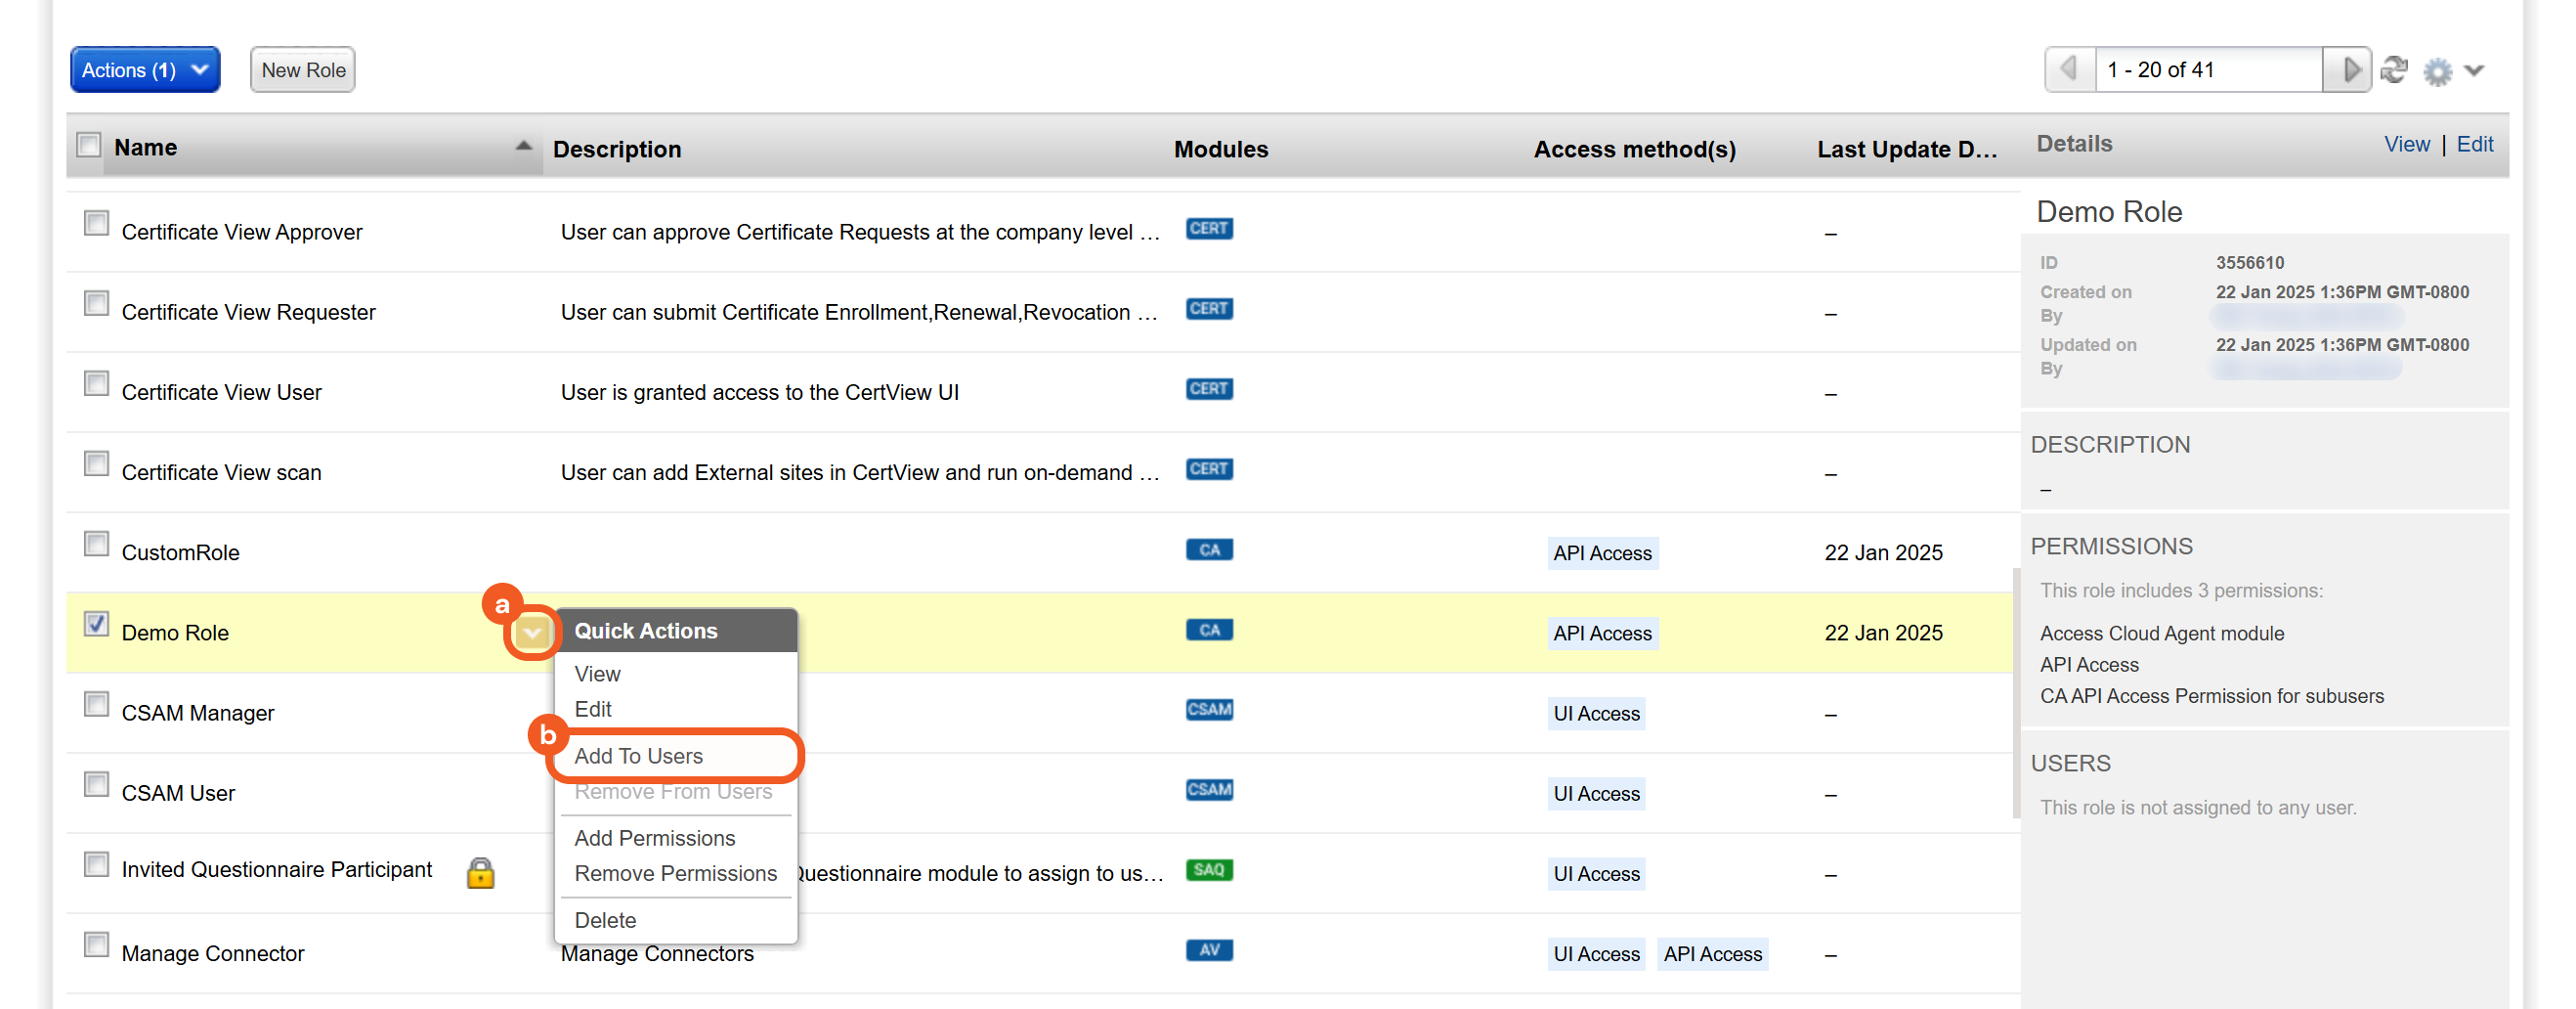This screenshot has width=2576, height=1009.
Task: Click the lock icon on Invited Questionnaire Participant
Action: pos(480,872)
